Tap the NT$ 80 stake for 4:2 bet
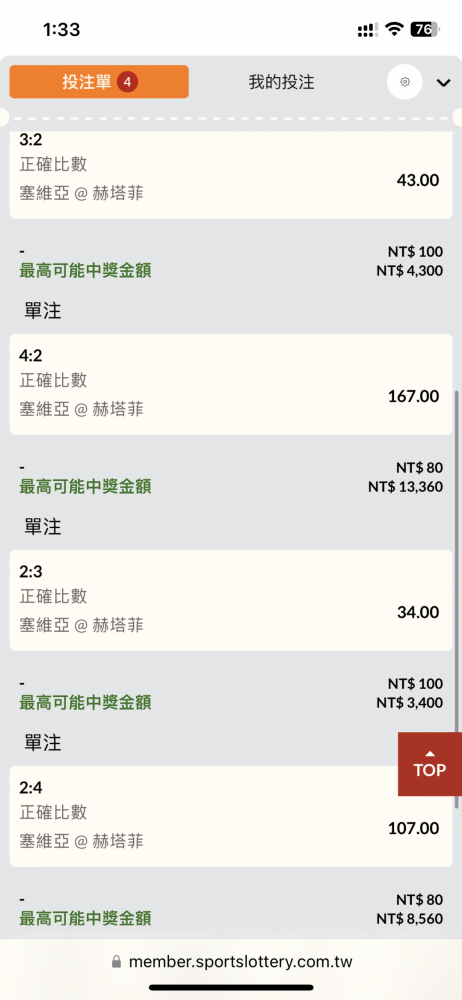Viewport: 462px width, 1000px height. click(x=419, y=467)
